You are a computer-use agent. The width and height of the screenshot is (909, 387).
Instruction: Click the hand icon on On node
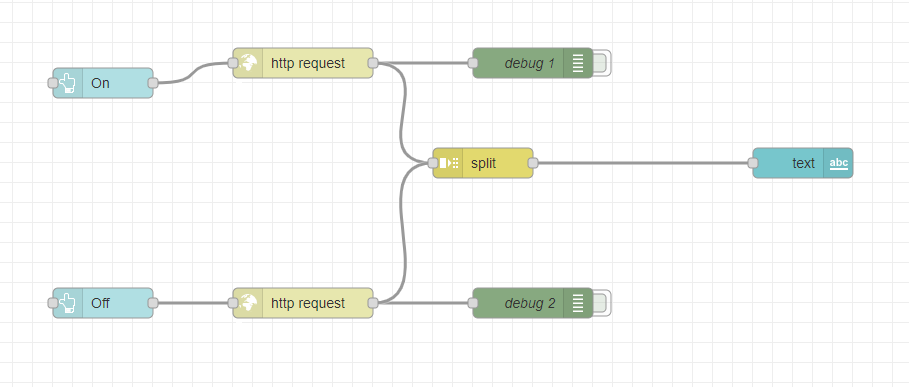[68, 83]
